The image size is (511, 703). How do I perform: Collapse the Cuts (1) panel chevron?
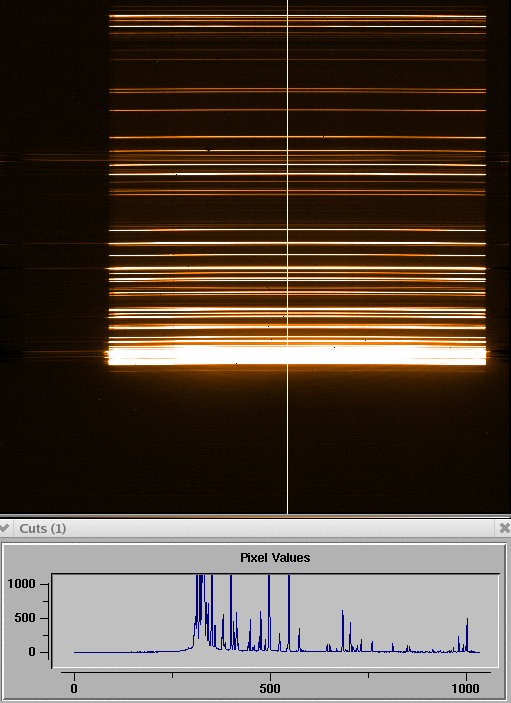click(4, 528)
